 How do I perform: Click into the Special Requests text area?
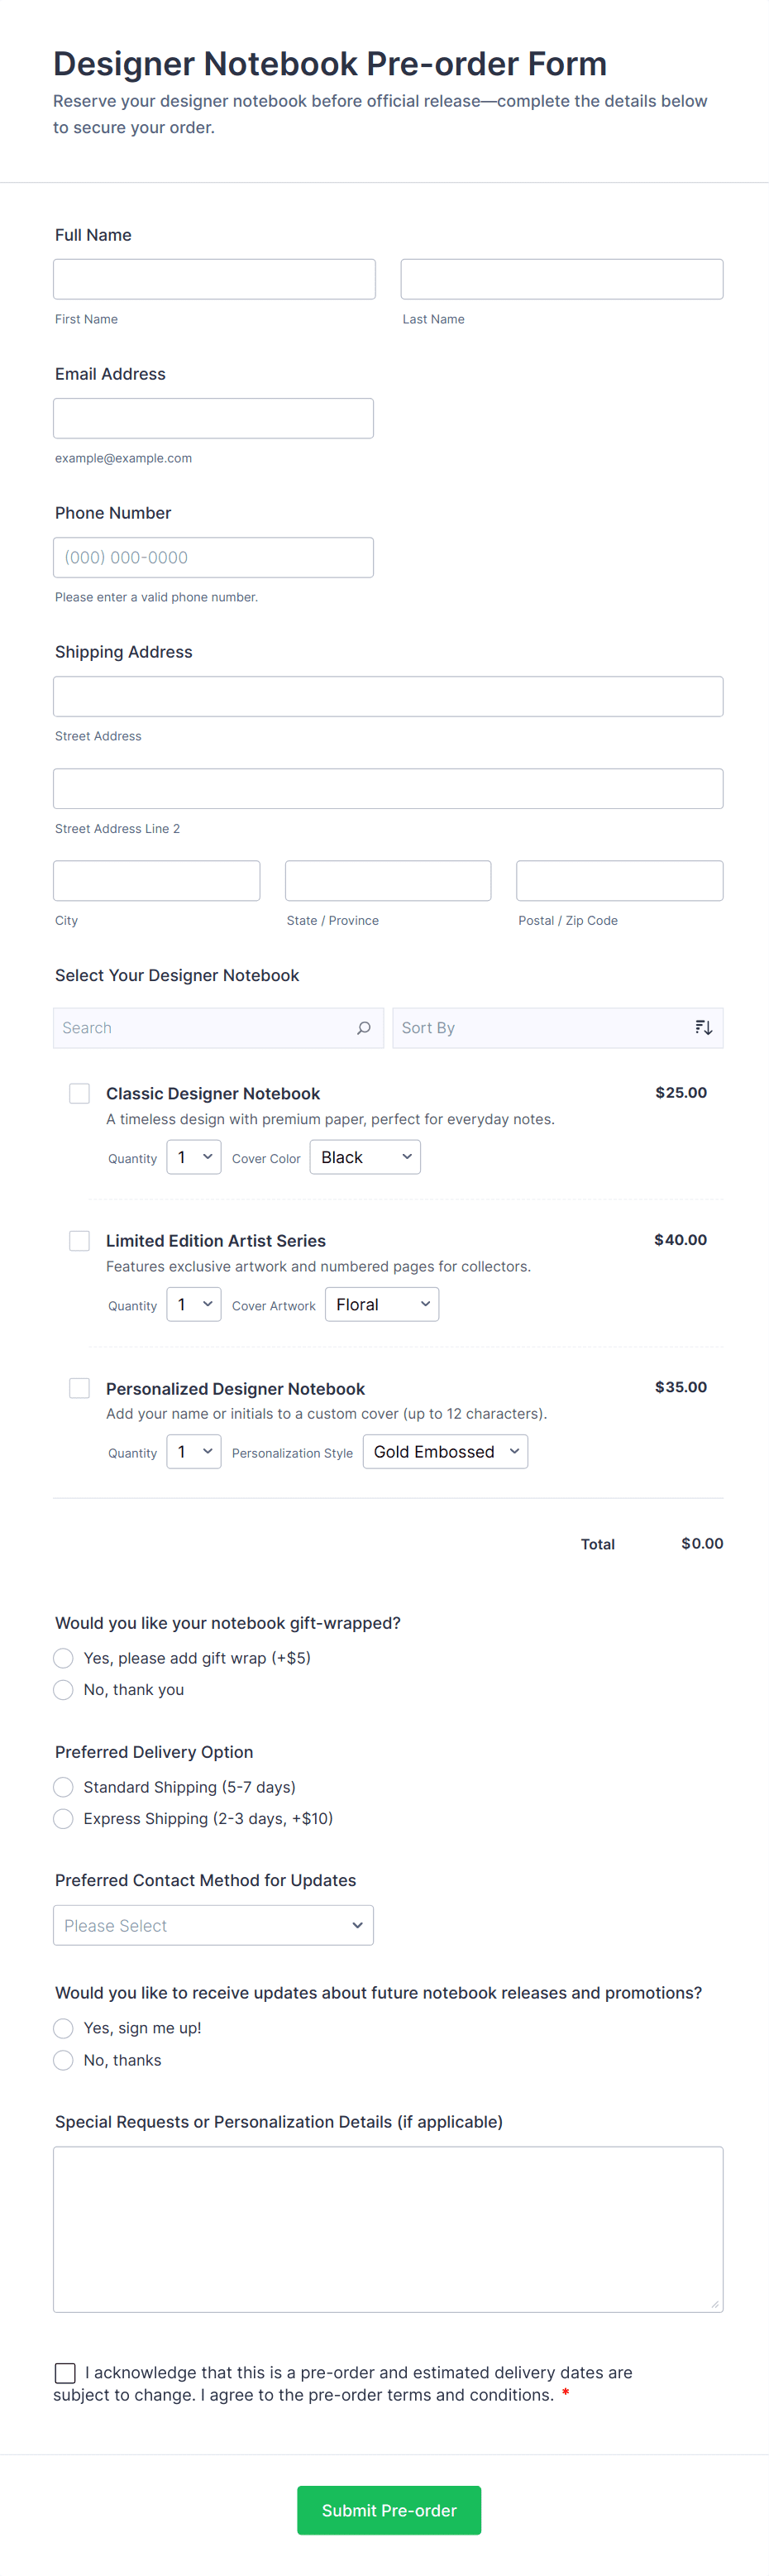[x=388, y=2229]
